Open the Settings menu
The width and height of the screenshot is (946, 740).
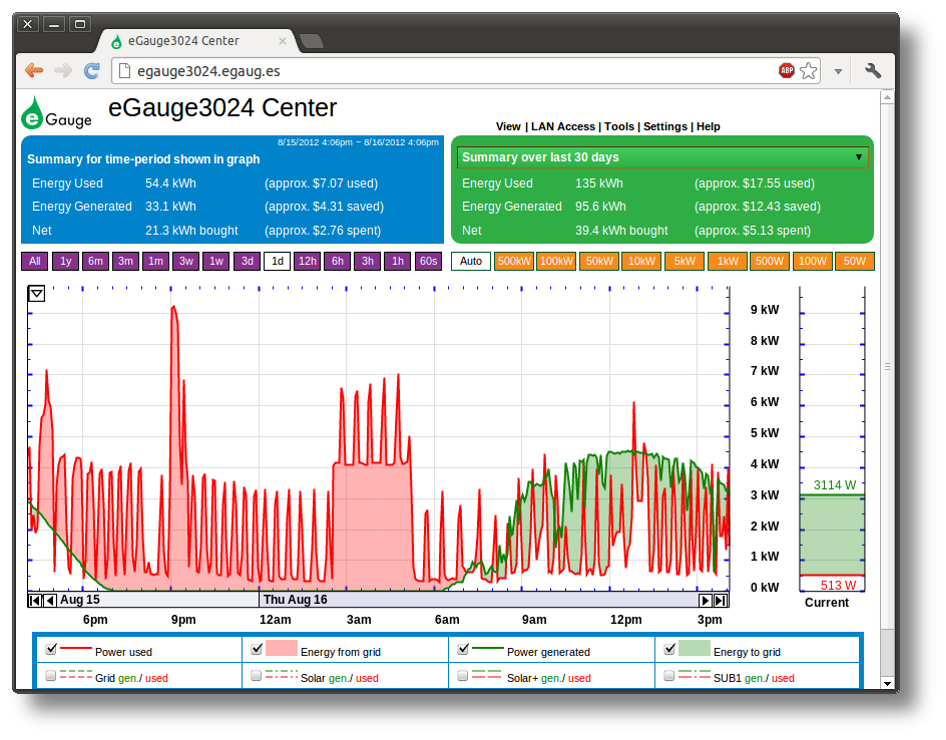click(665, 127)
